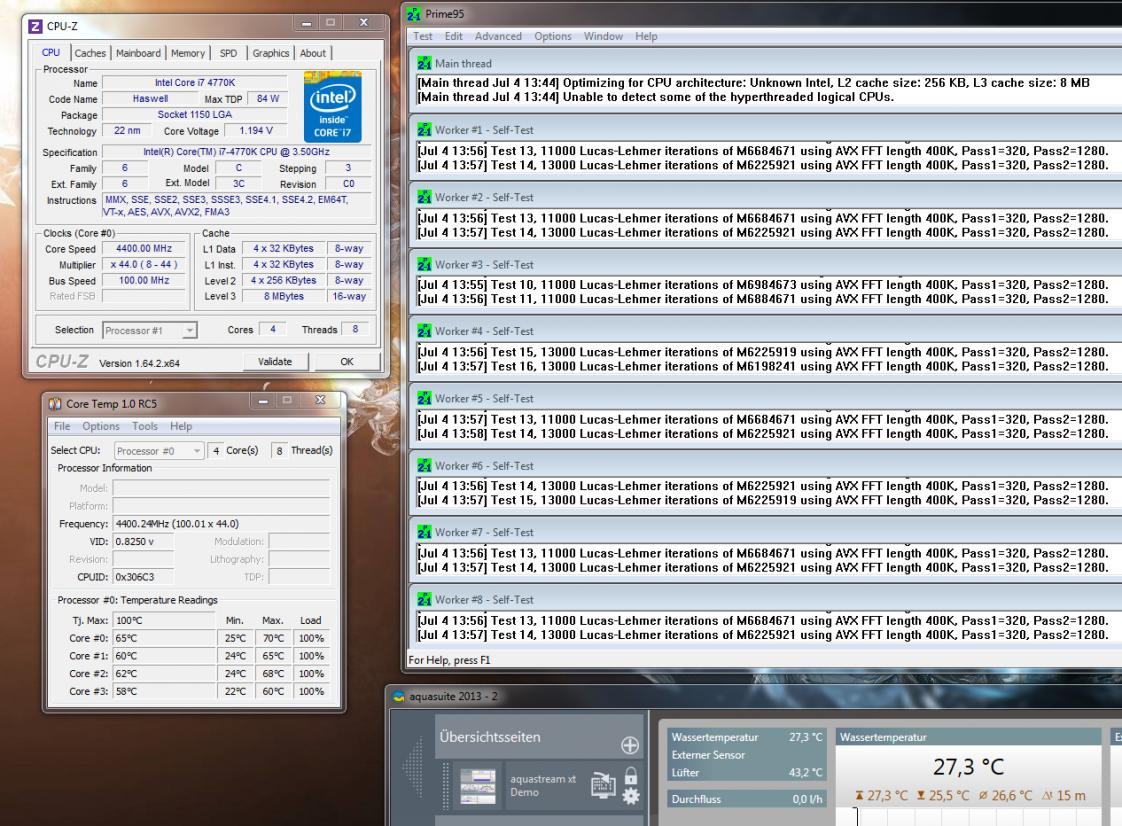Click the Worker #3 Self-Test window icon

424,264
